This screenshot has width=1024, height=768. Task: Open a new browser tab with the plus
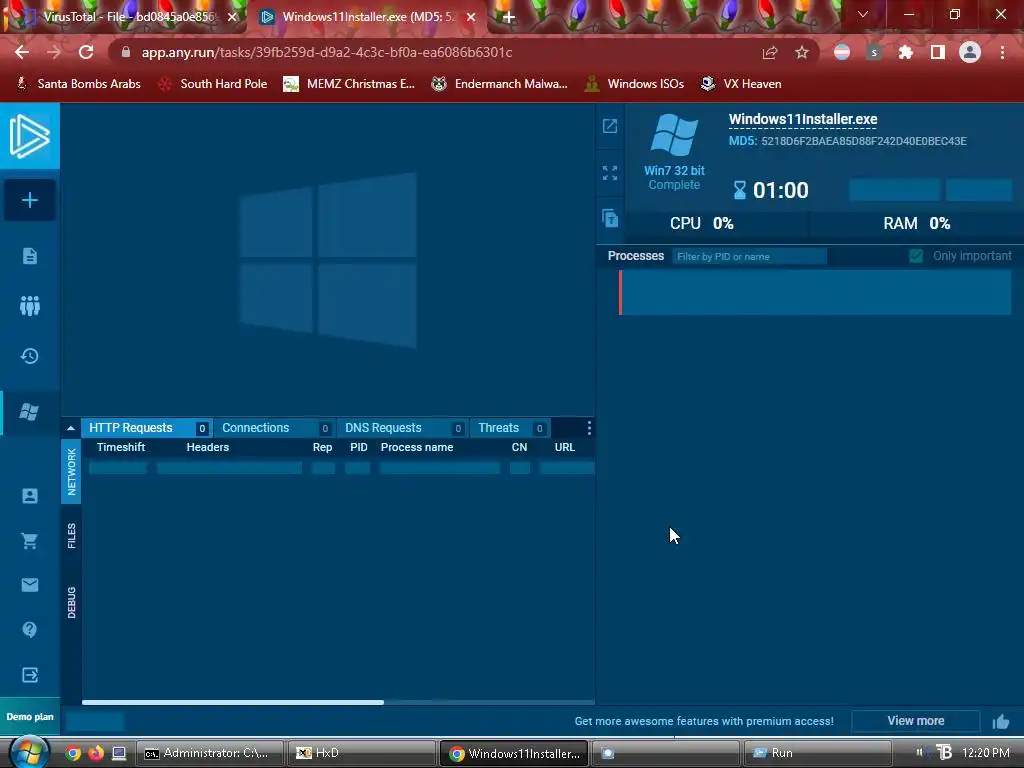509,18
